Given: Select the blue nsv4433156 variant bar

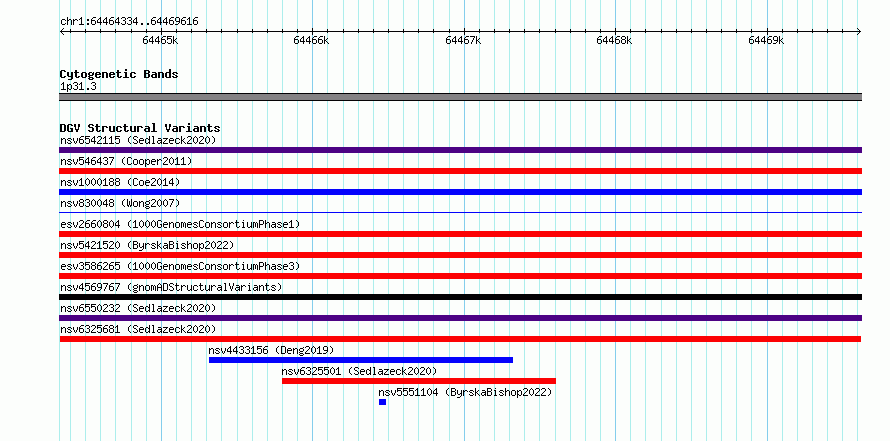Looking at the screenshot, I should pos(361,360).
